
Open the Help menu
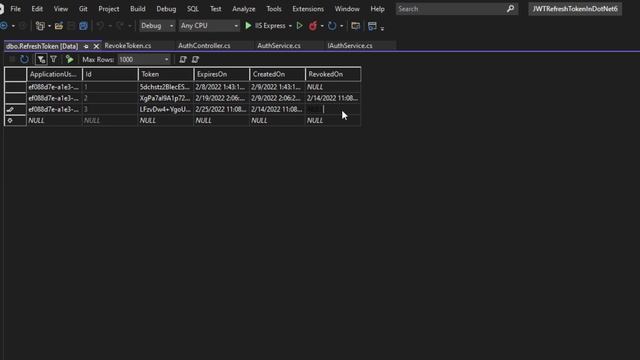click(378, 9)
